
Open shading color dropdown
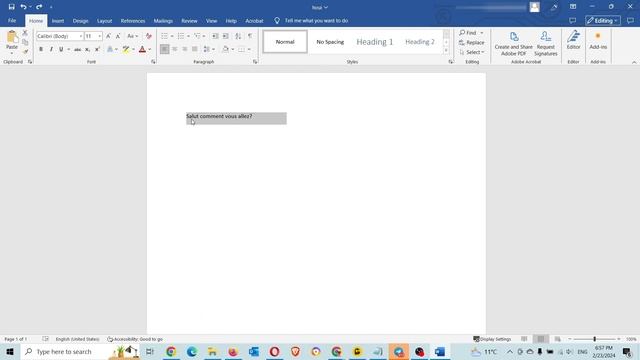[233, 49]
